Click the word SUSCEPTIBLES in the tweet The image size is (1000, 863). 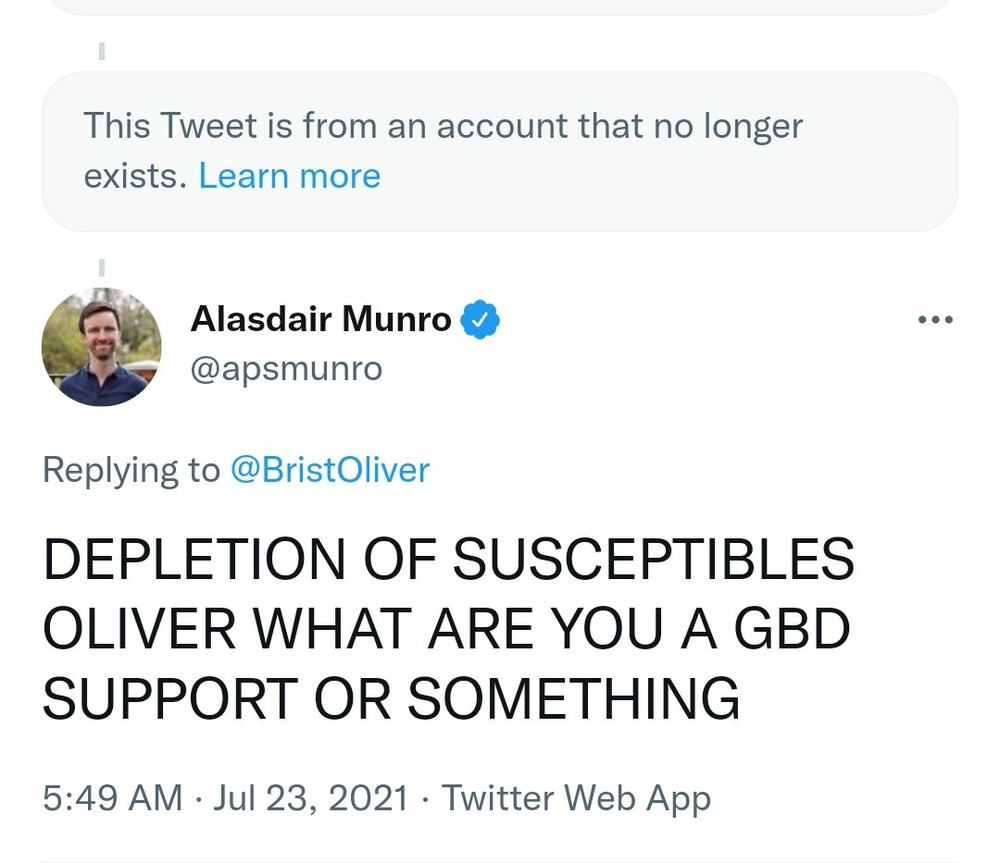pos(653,562)
